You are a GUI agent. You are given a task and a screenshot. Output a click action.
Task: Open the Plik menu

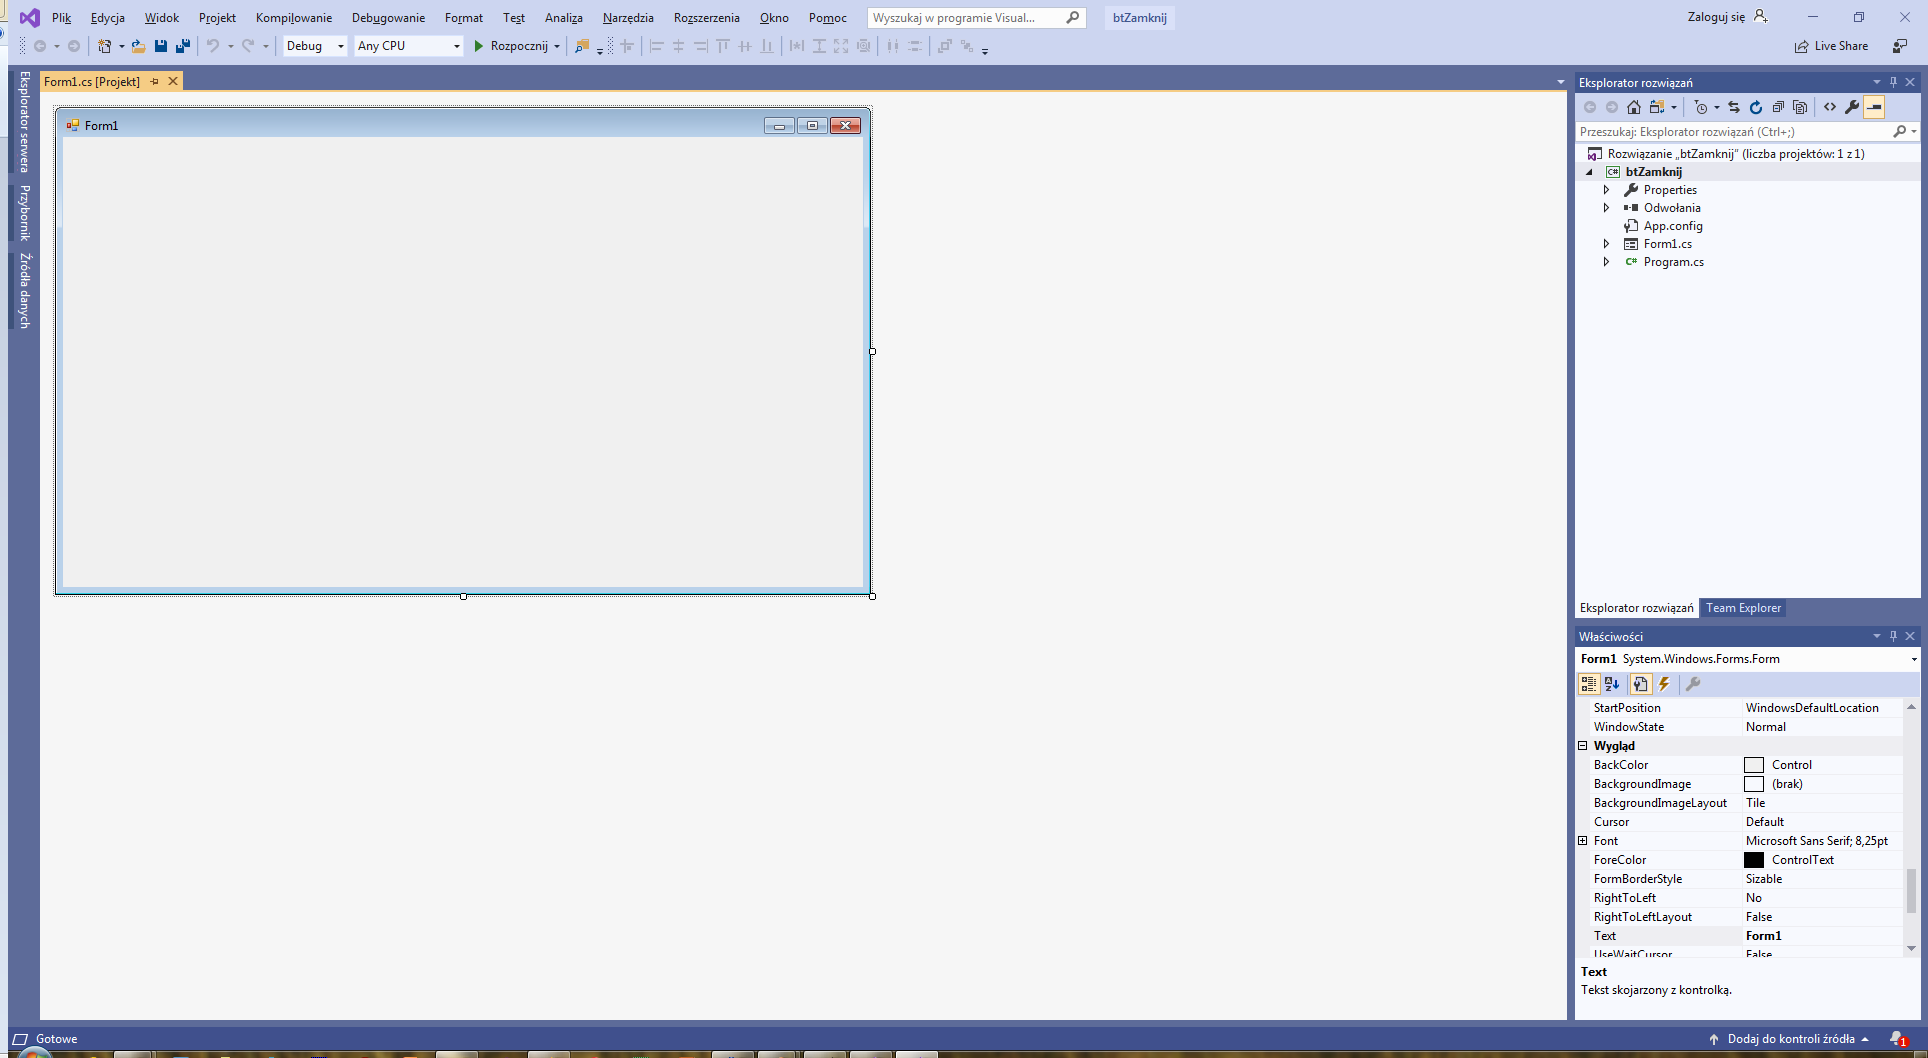[61, 18]
